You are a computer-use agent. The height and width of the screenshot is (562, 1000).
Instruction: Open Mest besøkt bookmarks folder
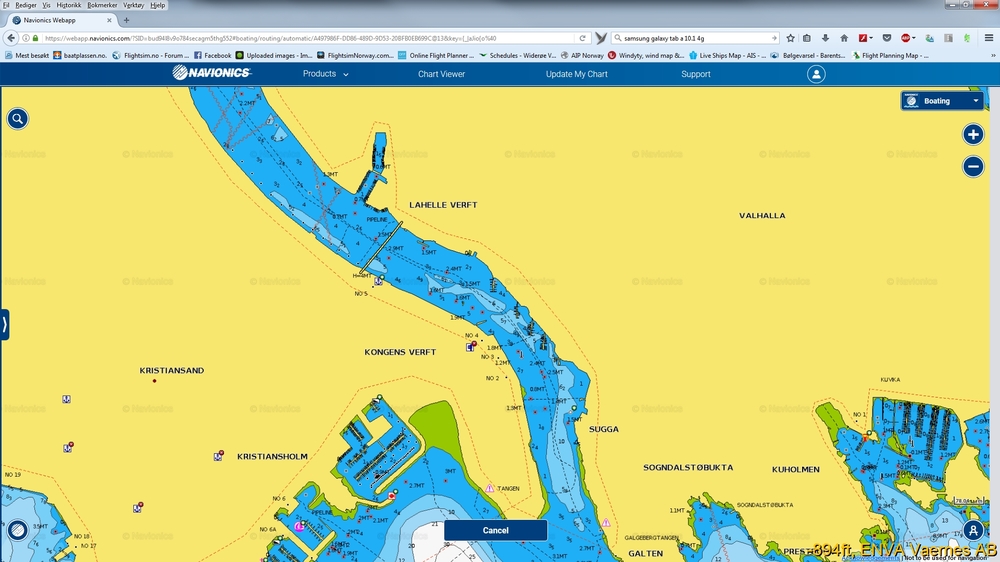27,55
